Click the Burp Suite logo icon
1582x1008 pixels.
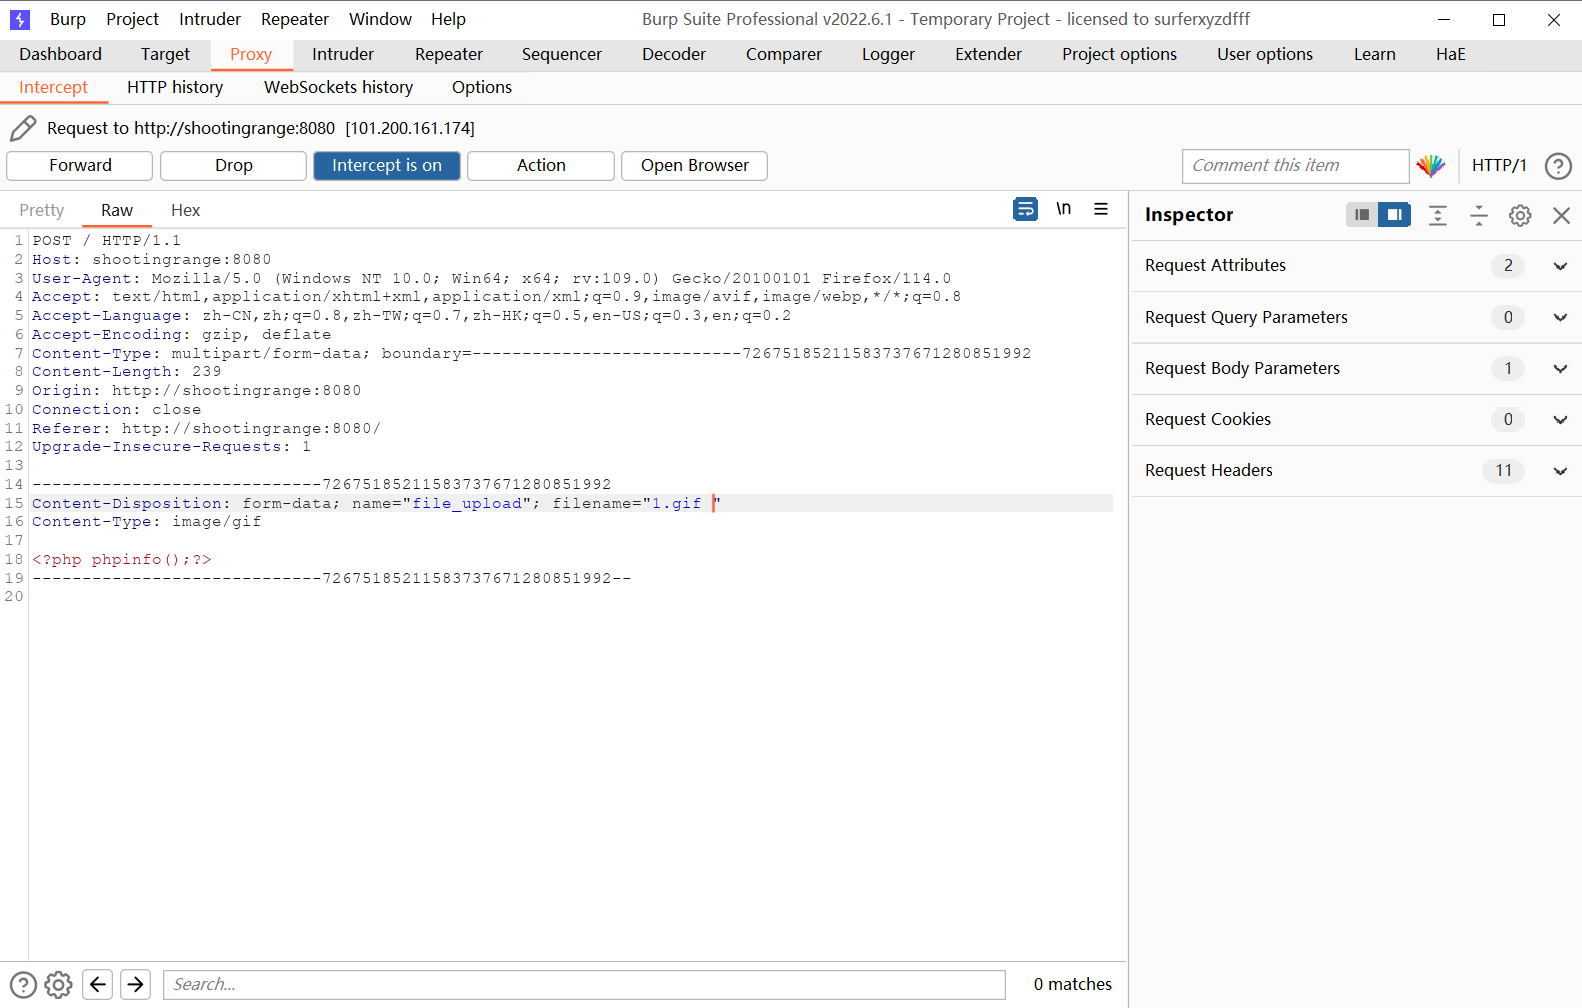click(20, 19)
